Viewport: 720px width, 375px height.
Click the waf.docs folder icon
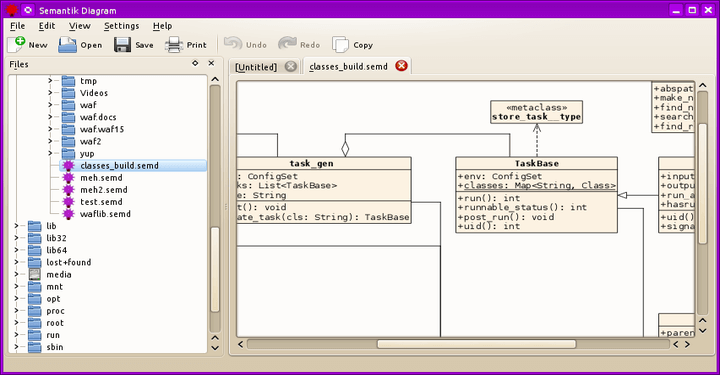[68, 117]
